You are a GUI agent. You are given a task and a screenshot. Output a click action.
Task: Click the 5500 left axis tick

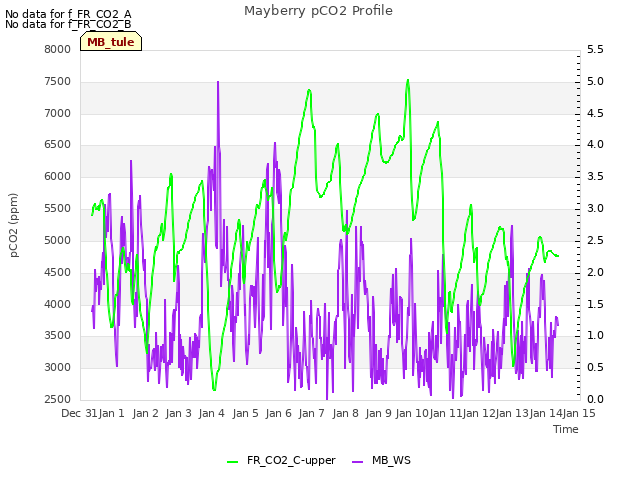click(58, 209)
